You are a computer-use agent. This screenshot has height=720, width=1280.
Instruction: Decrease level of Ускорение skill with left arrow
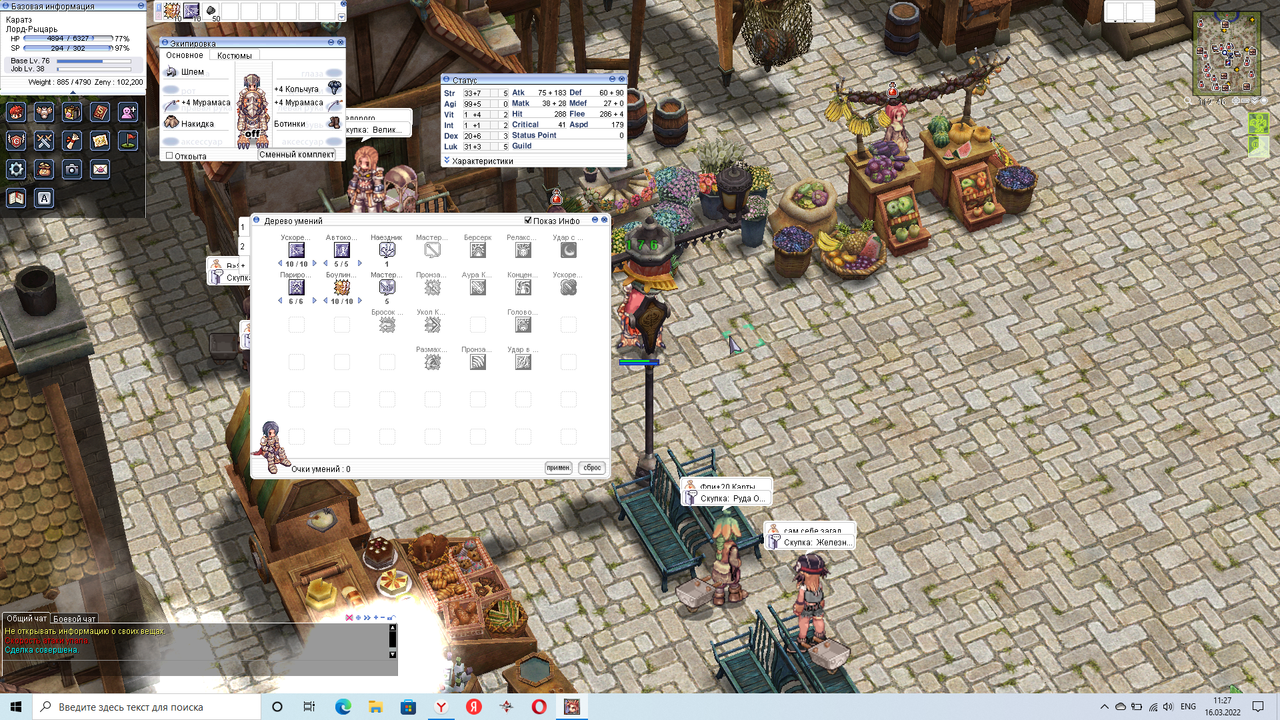point(279,264)
